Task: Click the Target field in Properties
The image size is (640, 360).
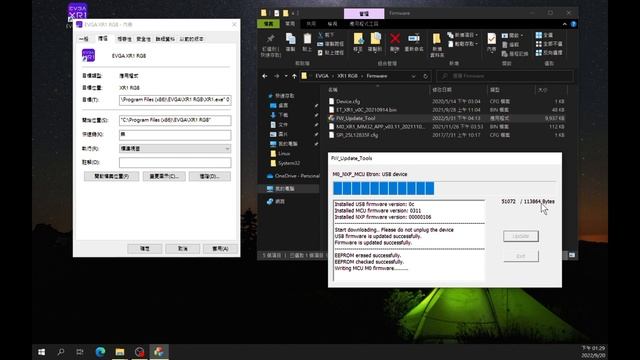Action: tap(175, 100)
